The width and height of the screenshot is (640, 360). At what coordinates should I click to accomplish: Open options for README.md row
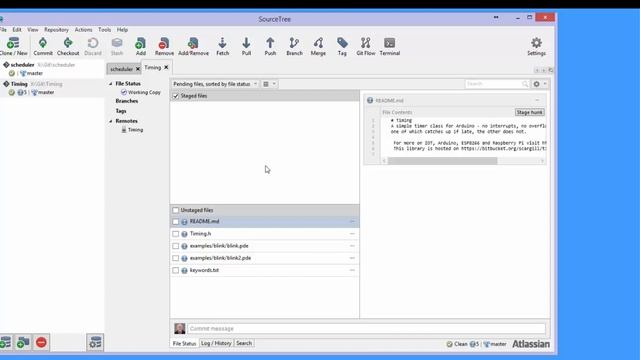tap(352, 222)
